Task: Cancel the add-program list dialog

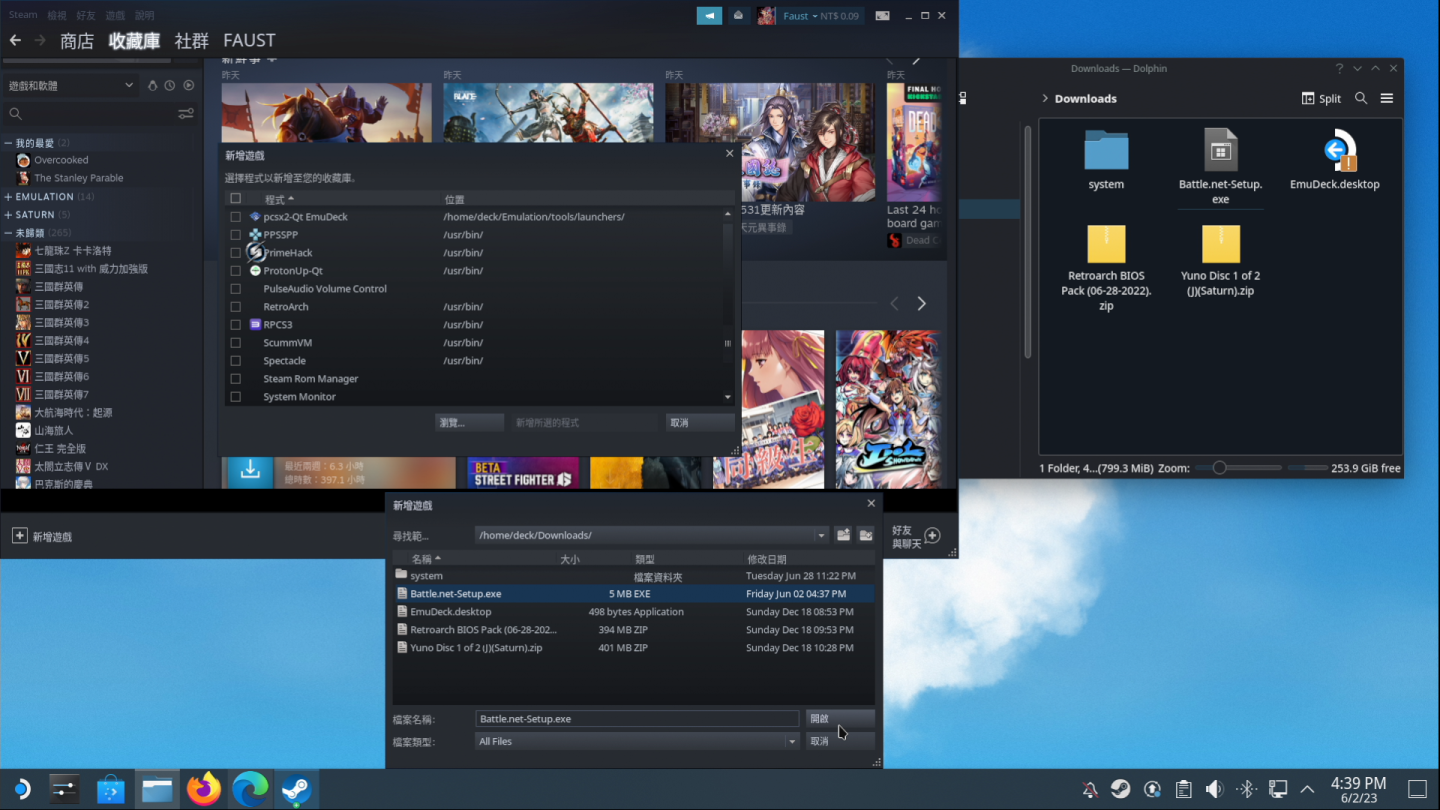Action: click(700, 422)
